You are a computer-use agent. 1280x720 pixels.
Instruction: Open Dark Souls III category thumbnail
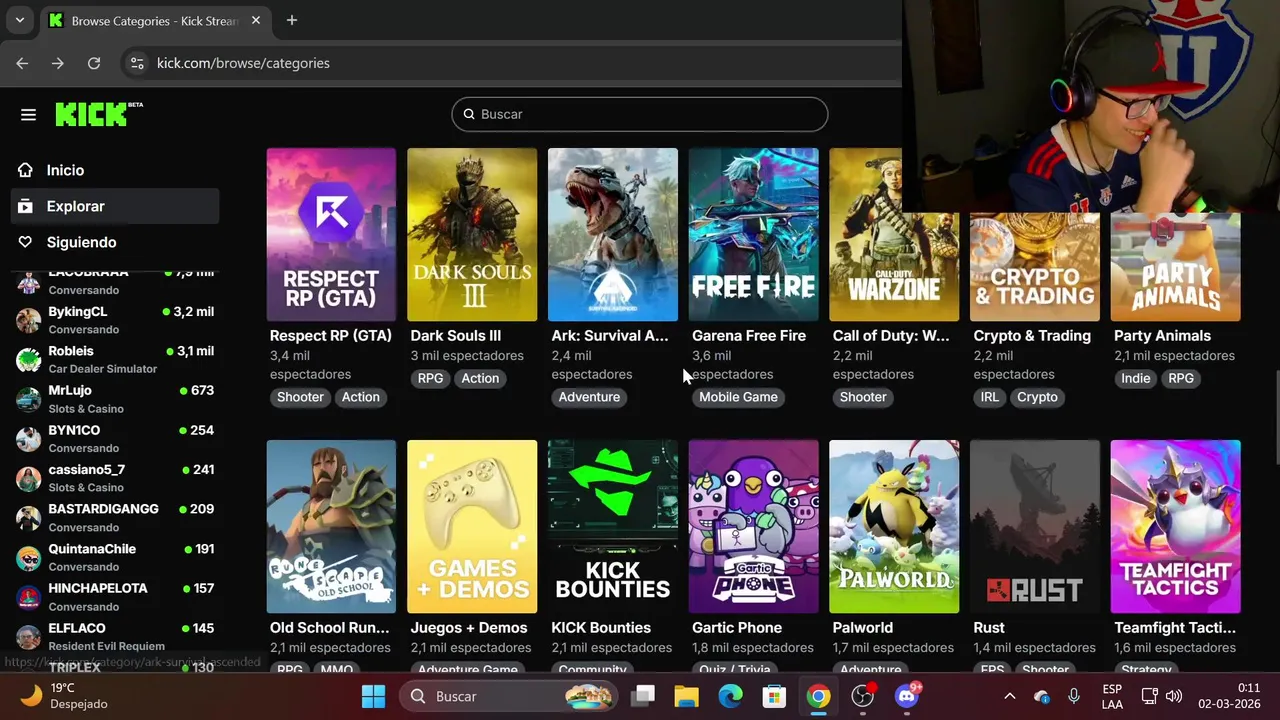tap(472, 234)
